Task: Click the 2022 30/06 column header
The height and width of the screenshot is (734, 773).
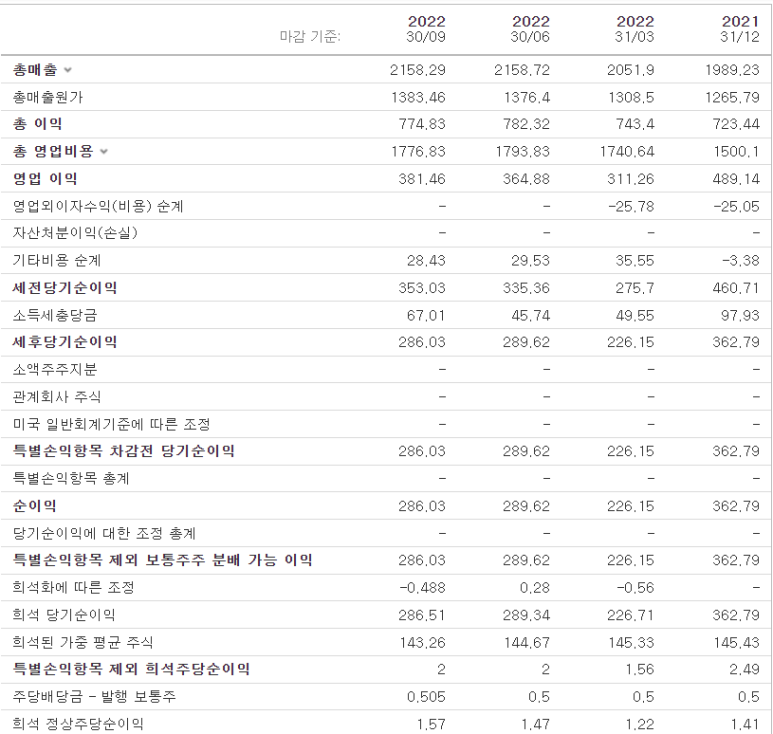Action: tap(530, 29)
